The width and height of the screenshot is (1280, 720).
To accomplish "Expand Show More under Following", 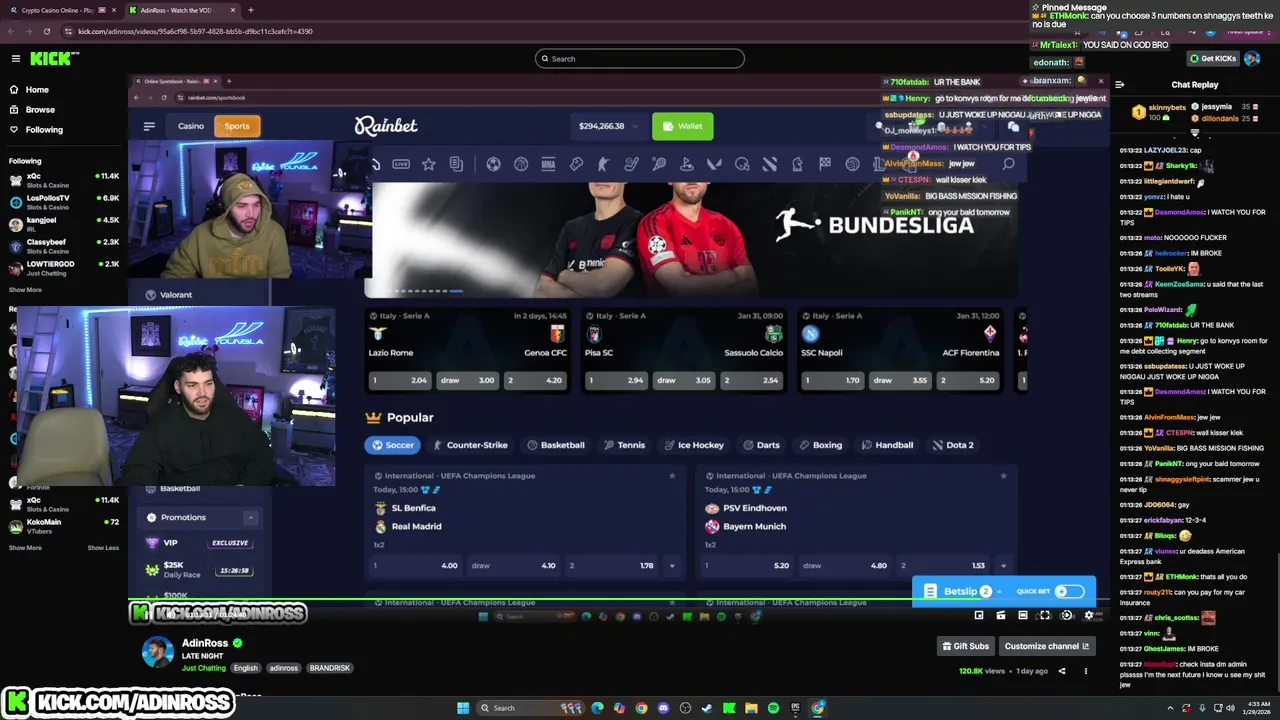I will 25,290.
